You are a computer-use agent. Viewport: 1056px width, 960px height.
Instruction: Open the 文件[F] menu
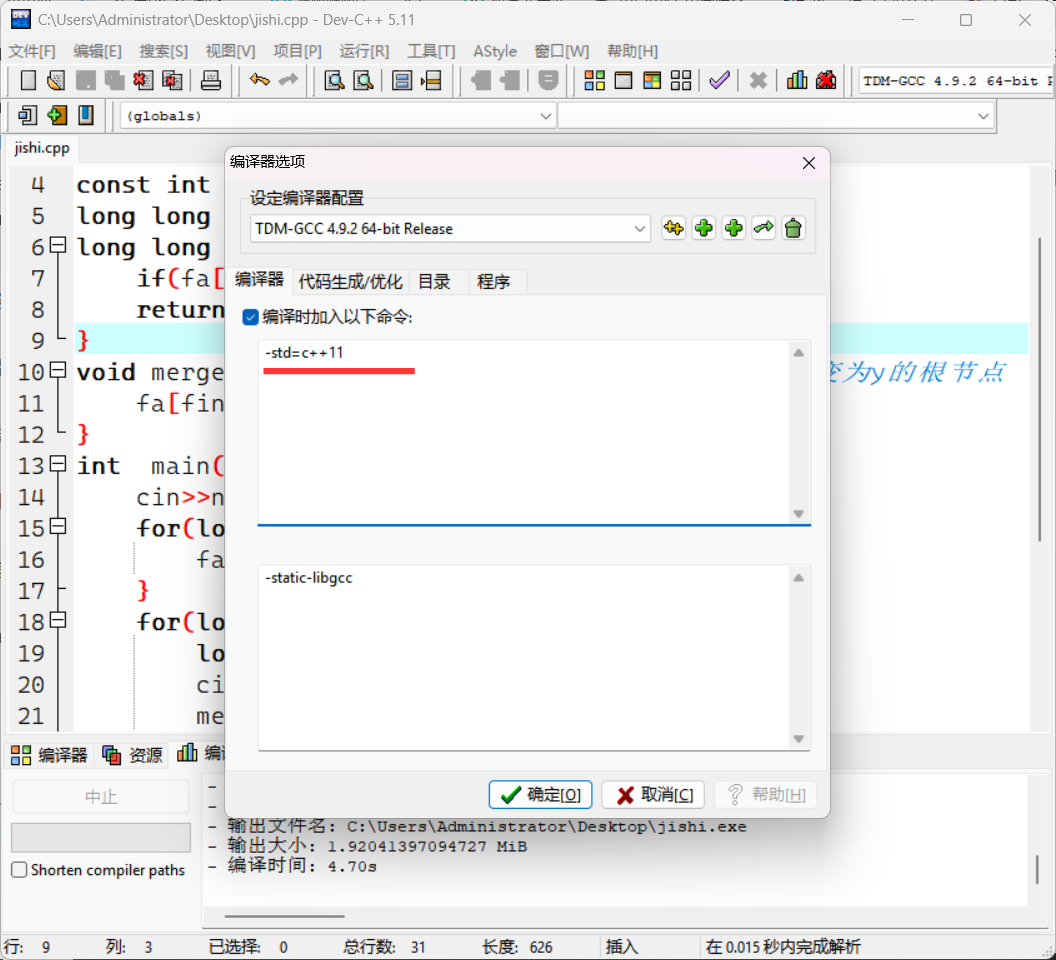tap(32, 51)
